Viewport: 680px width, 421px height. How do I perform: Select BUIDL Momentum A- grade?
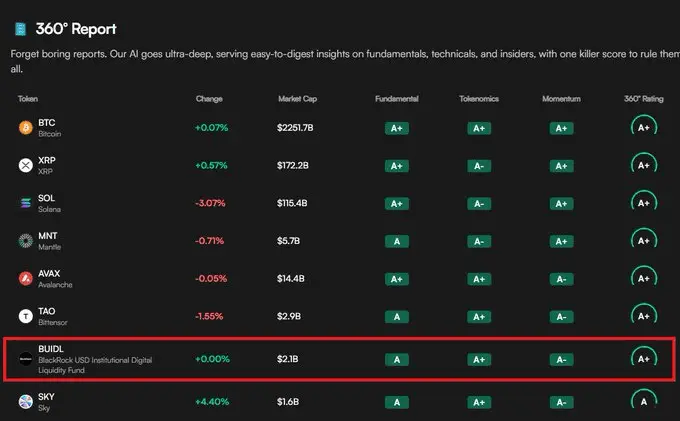(x=561, y=359)
